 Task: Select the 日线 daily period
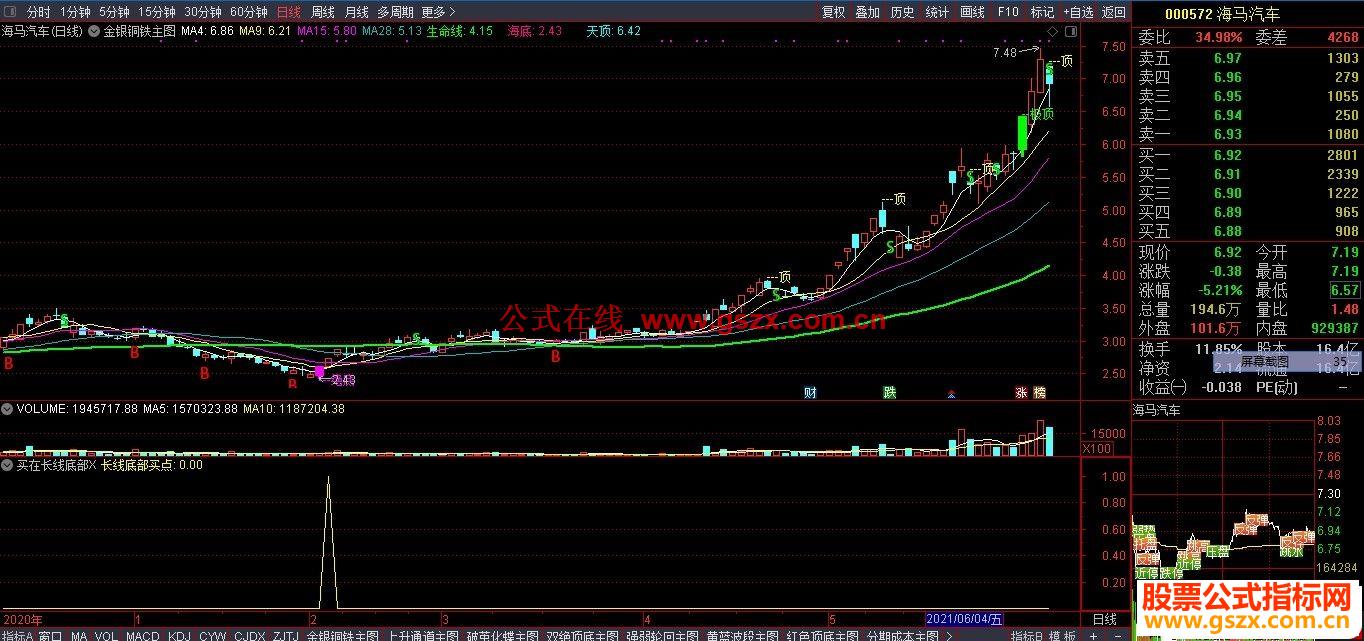coord(288,12)
